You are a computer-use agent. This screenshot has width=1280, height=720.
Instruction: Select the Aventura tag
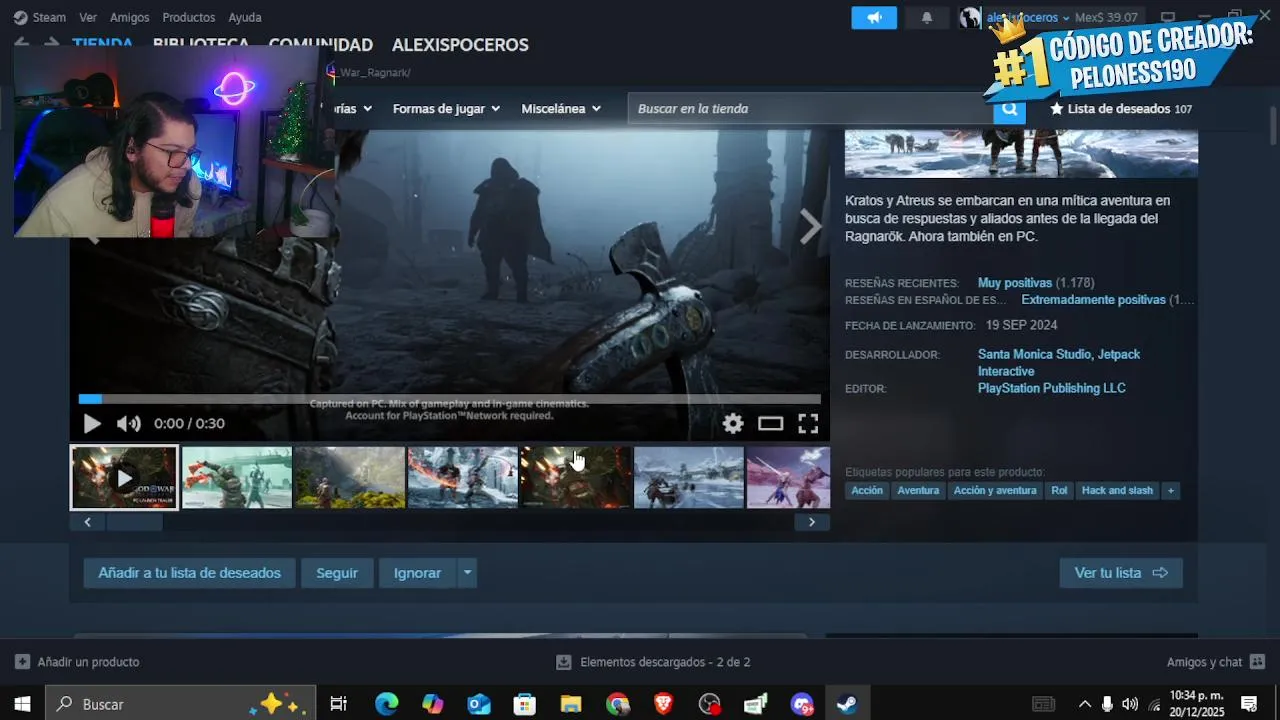click(918, 491)
